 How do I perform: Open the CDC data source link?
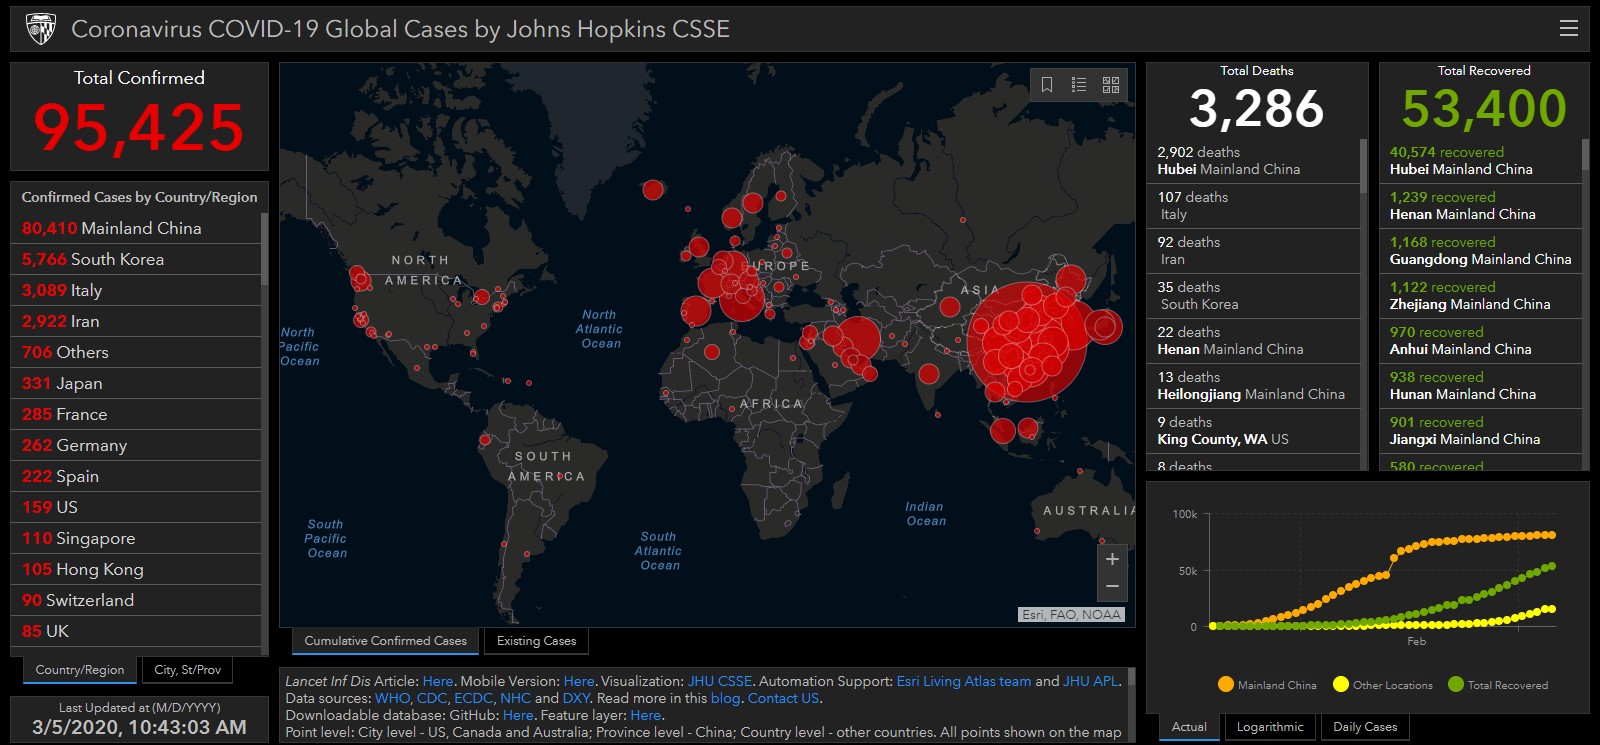[432, 698]
